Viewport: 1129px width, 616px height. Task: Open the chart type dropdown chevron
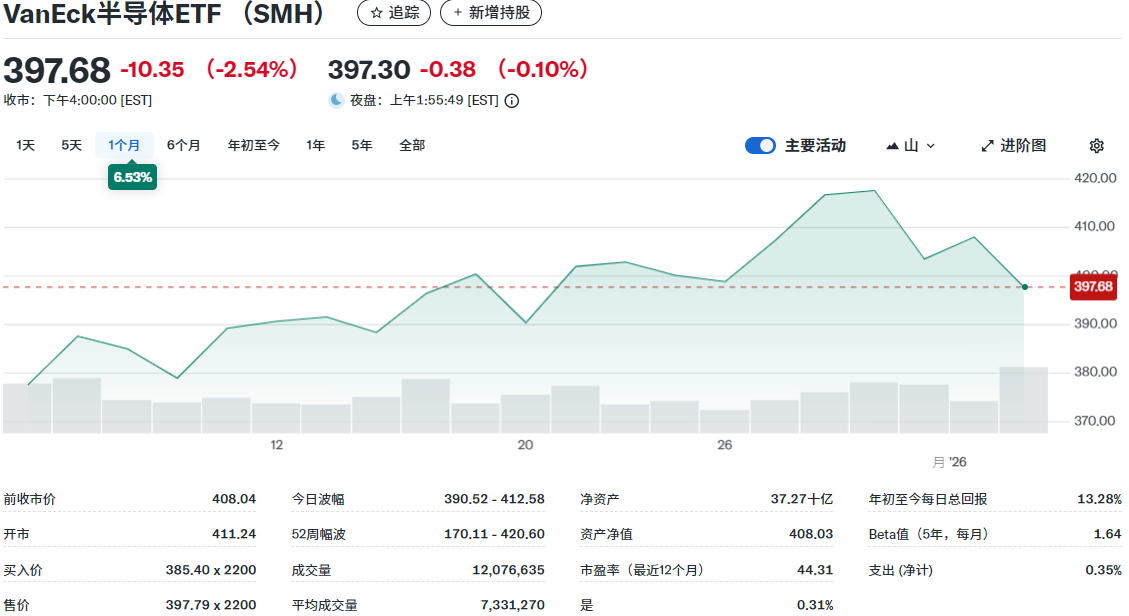click(x=931, y=145)
